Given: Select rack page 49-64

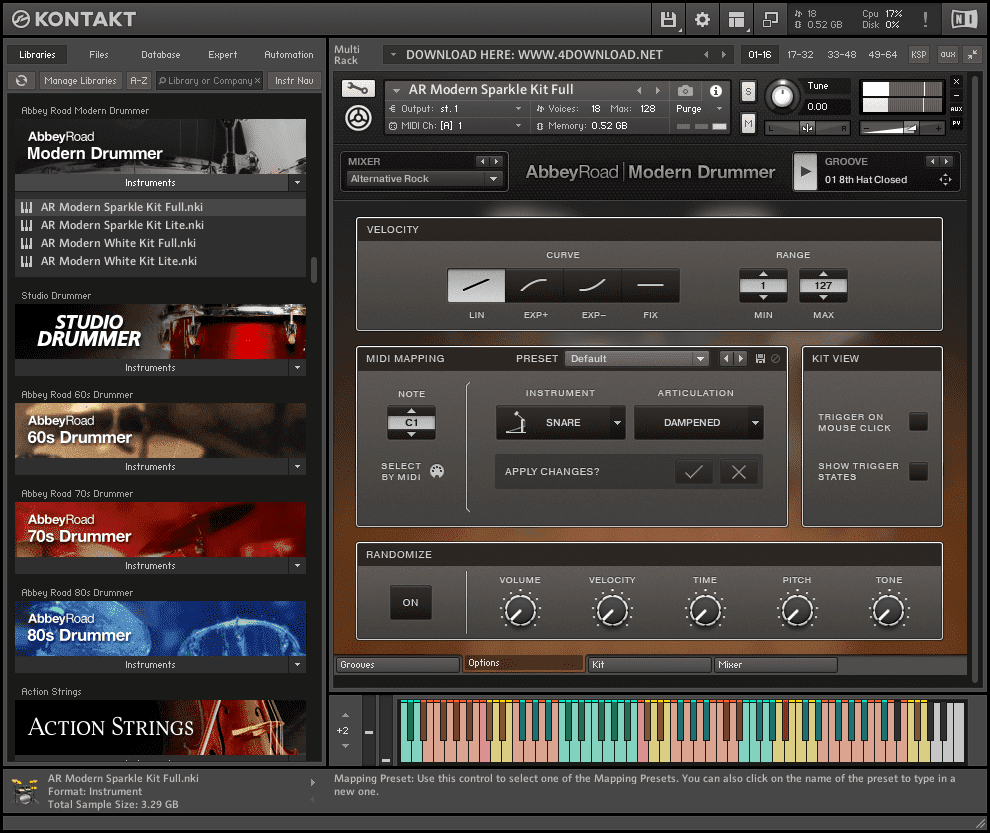Looking at the screenshot, I should [883, 55].
